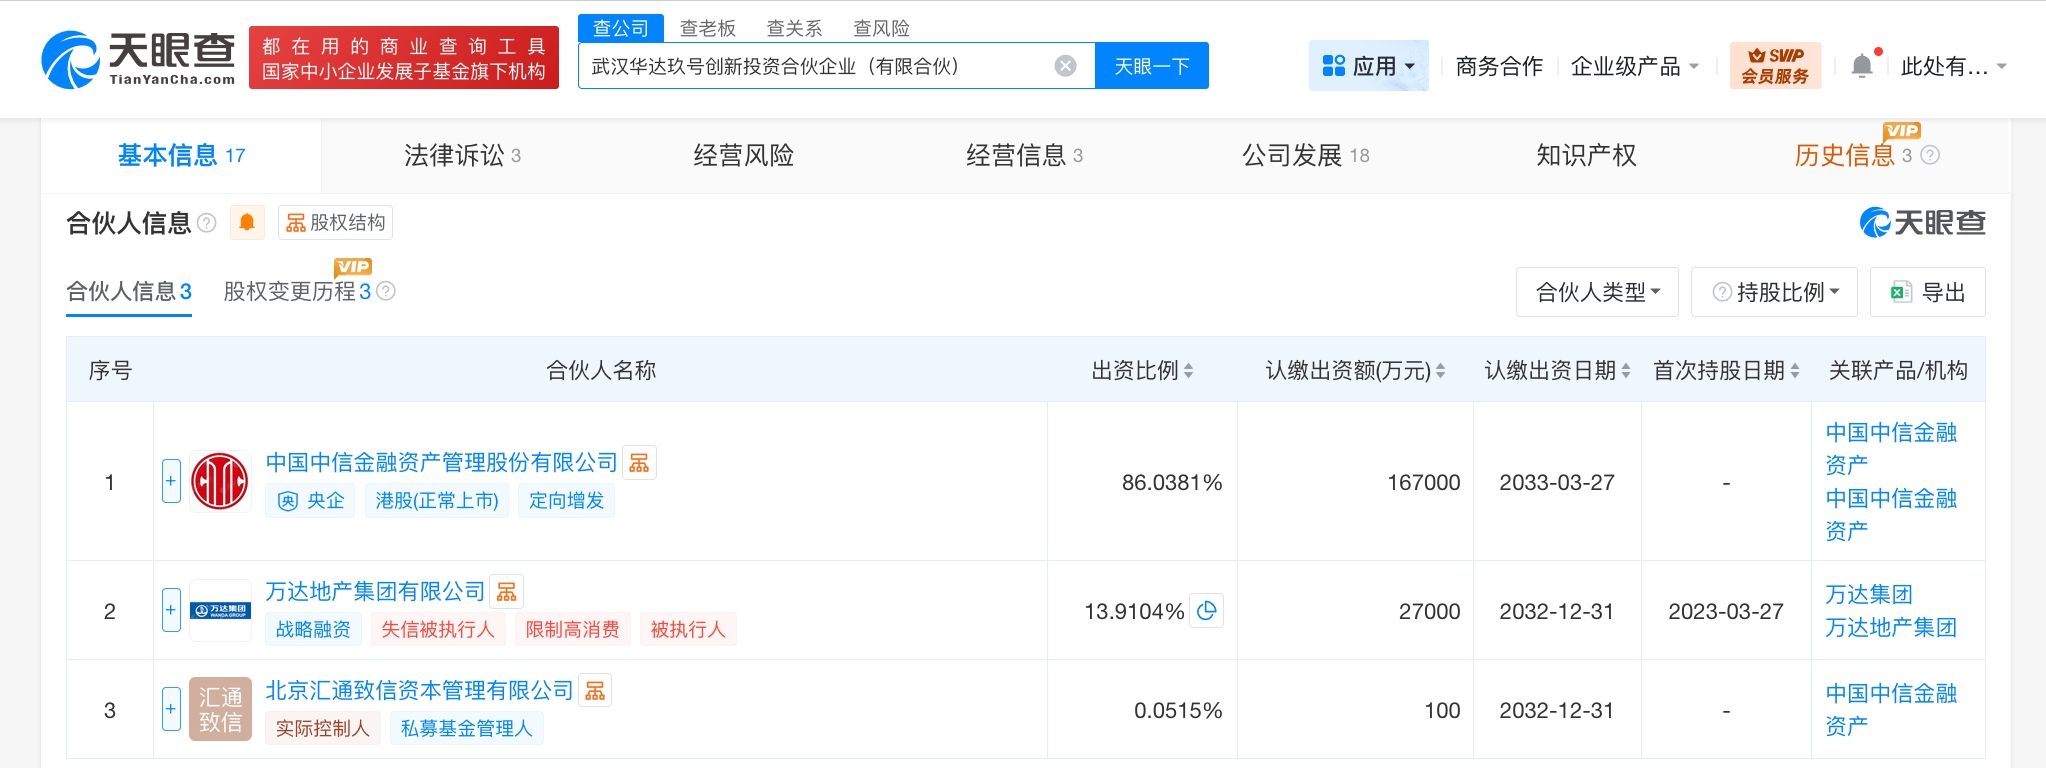Click the orange bell alert icon beside 合伙人信息
The image size is (2046, 768).
click(x=247, y=222)
